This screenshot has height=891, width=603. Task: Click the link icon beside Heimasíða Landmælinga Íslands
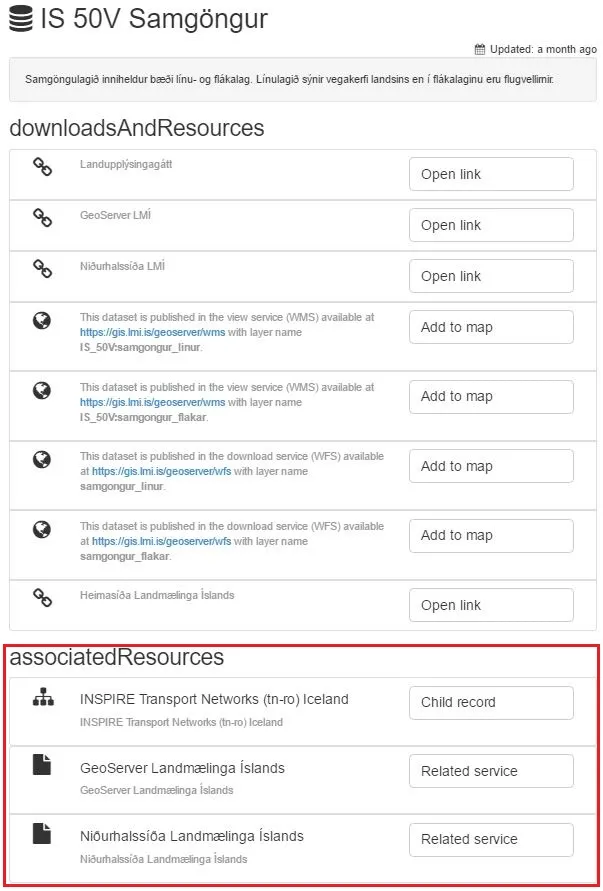click(42, 598)
